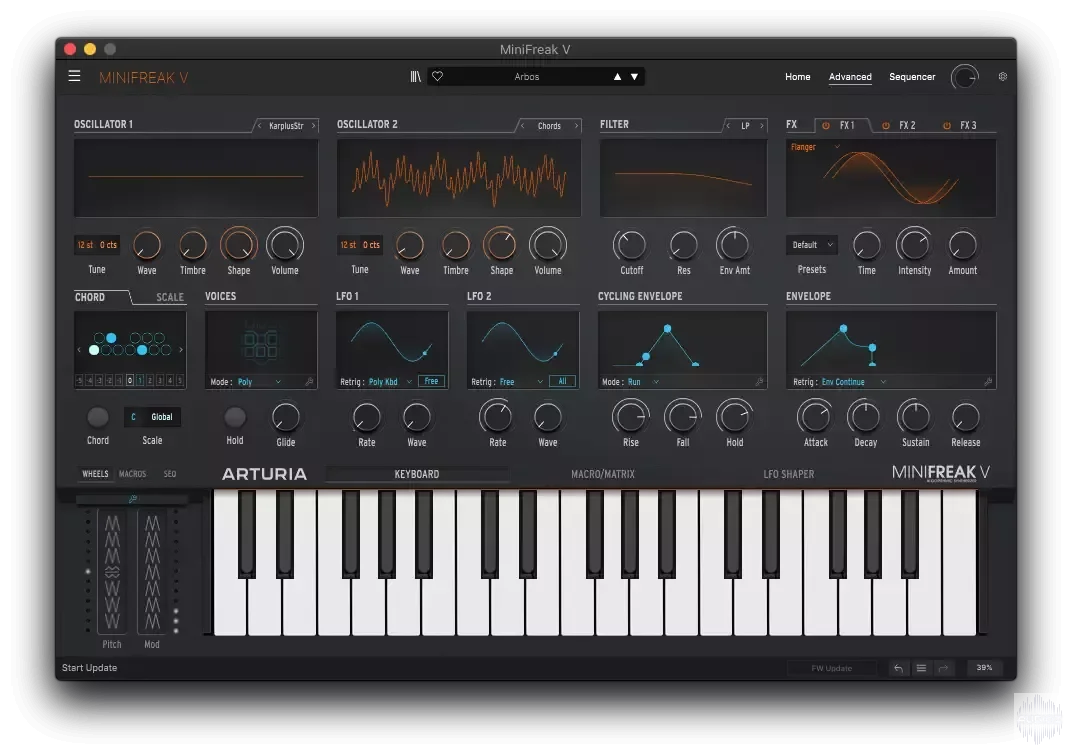Click the Pitch wheel

(112, 572)
